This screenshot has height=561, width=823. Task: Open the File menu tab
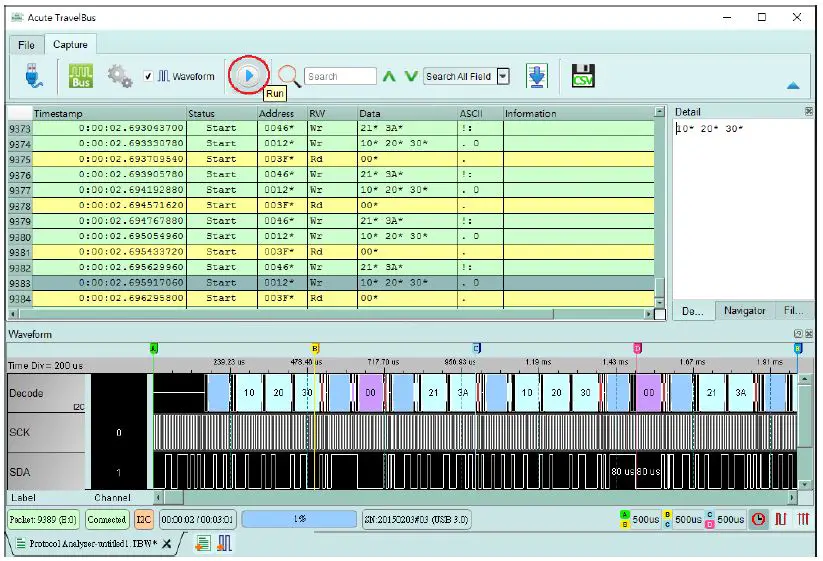tap(27, 45)
